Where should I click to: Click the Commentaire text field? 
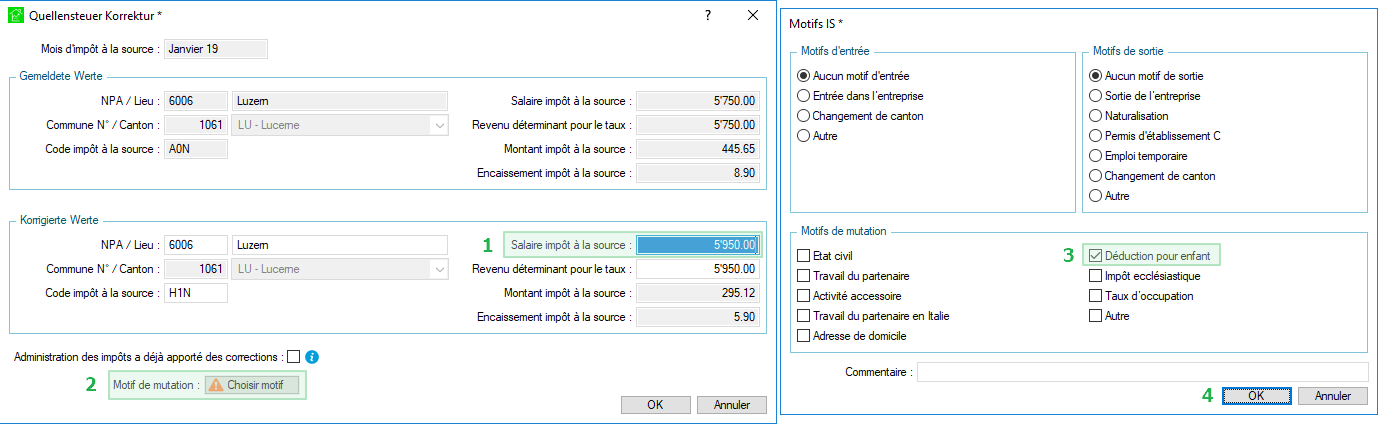1142,372
